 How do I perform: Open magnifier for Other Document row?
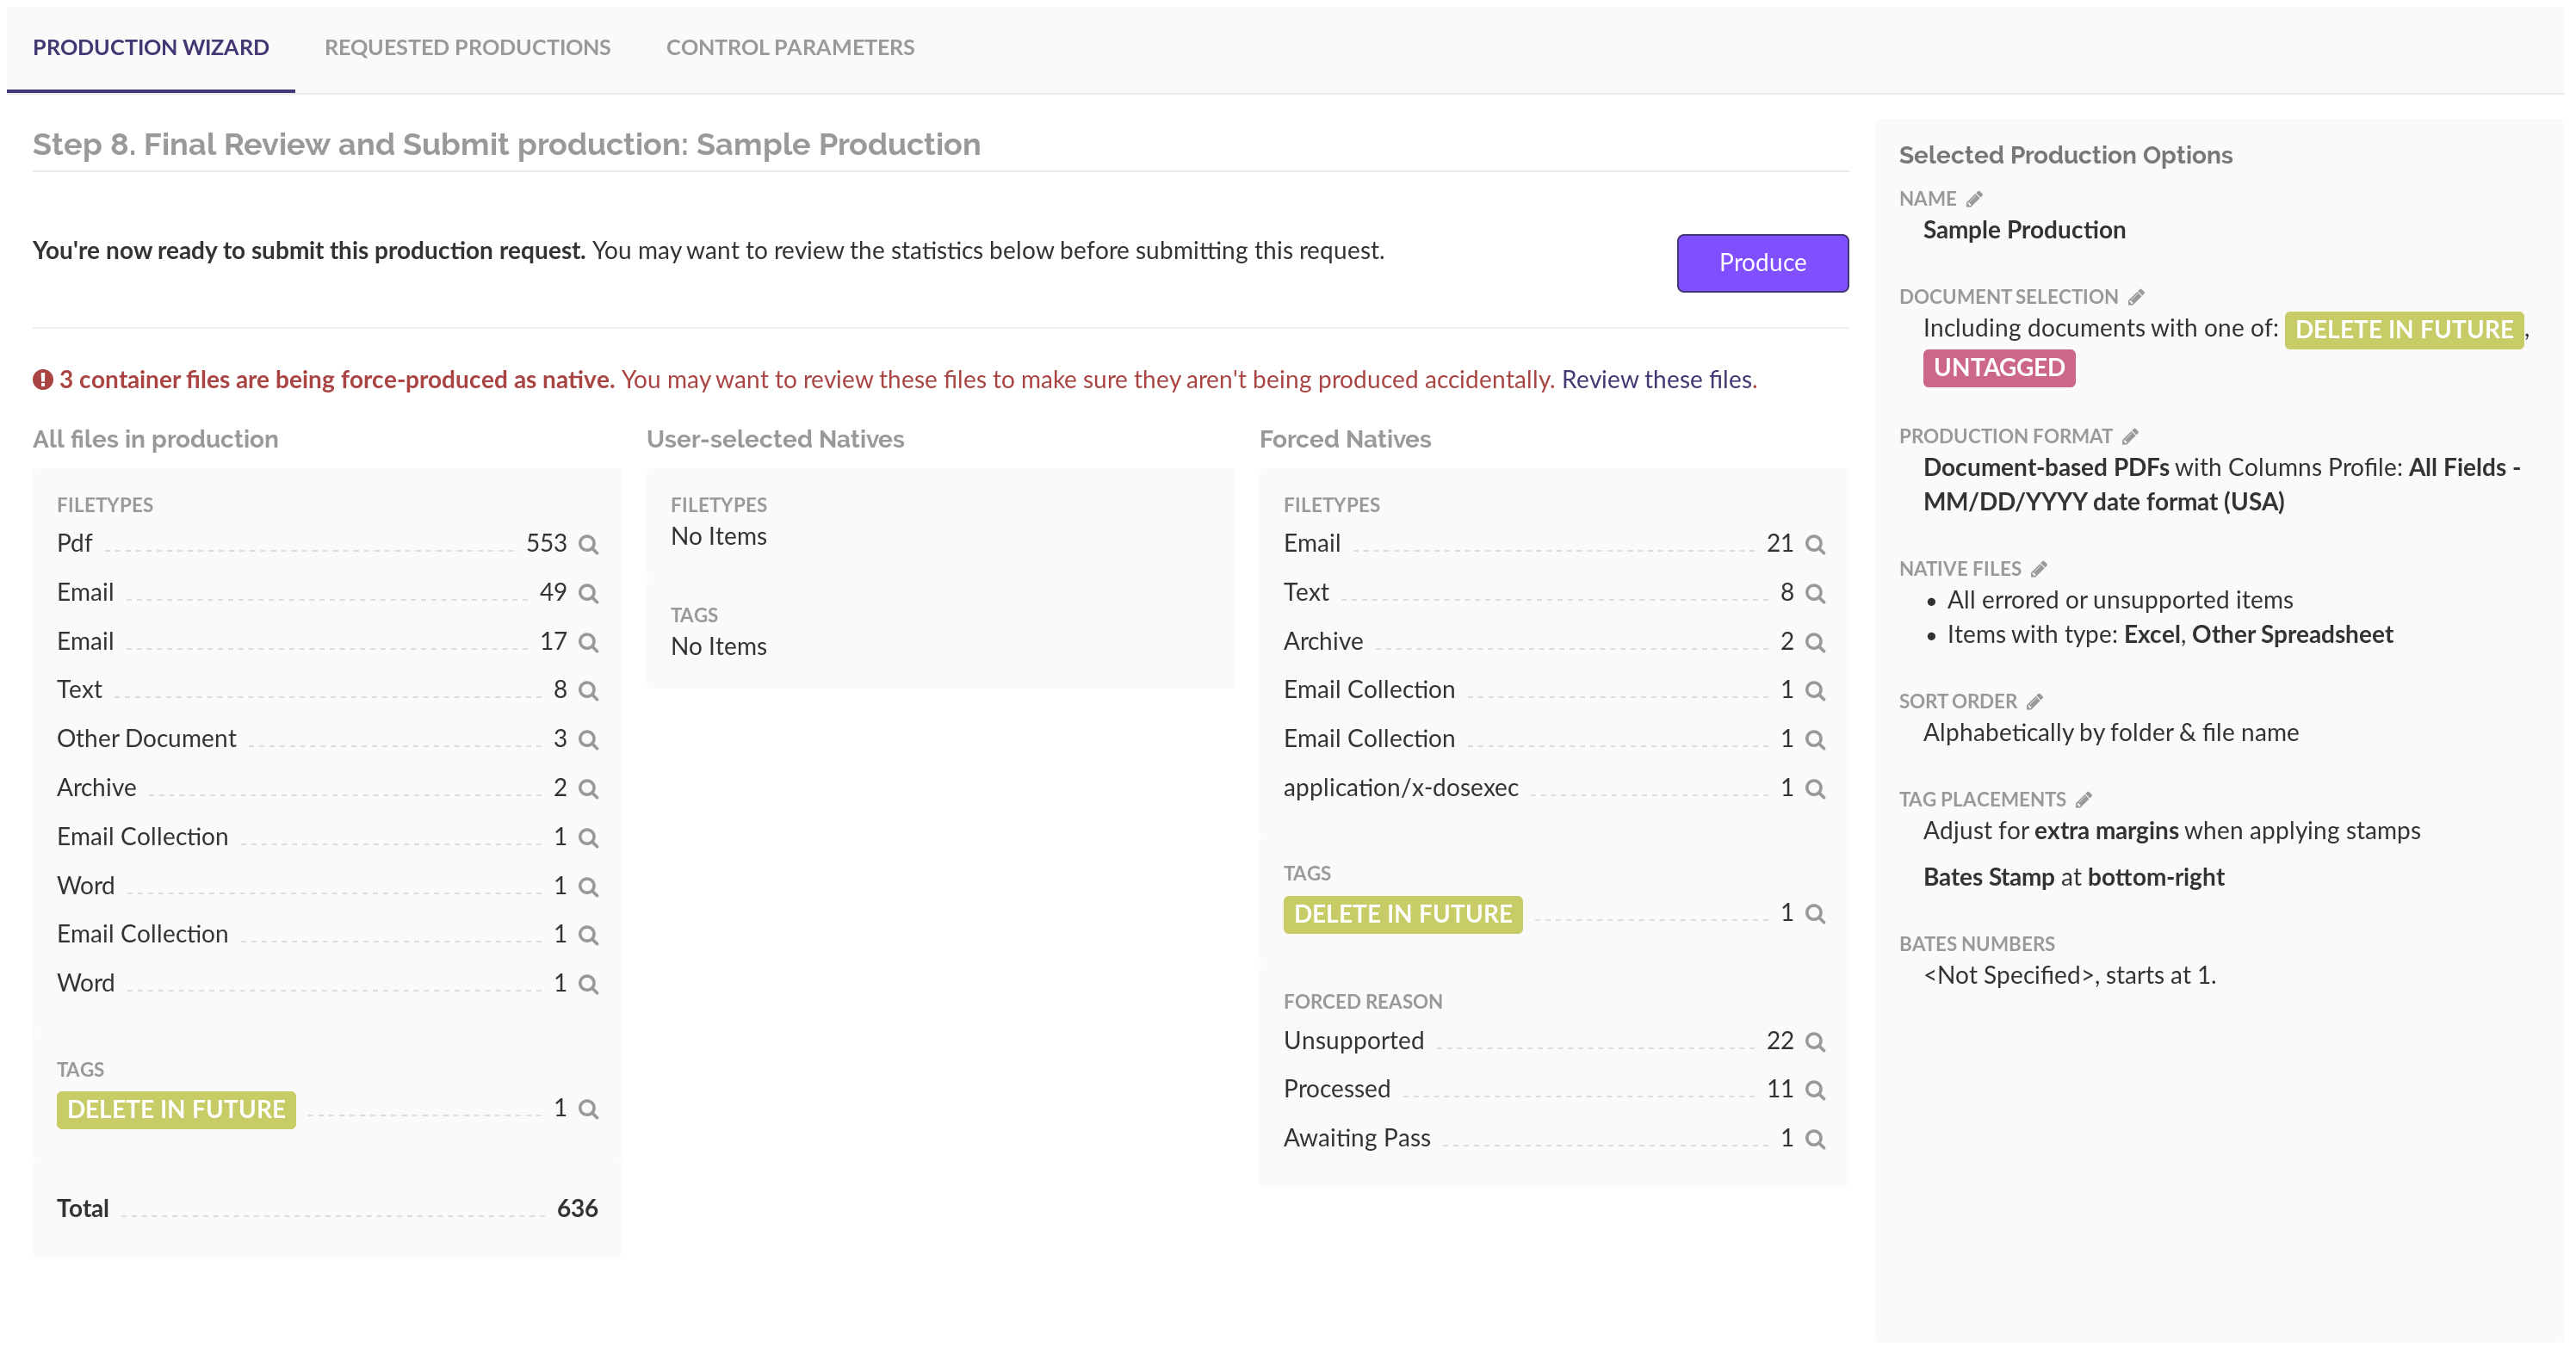pos(589,740)
